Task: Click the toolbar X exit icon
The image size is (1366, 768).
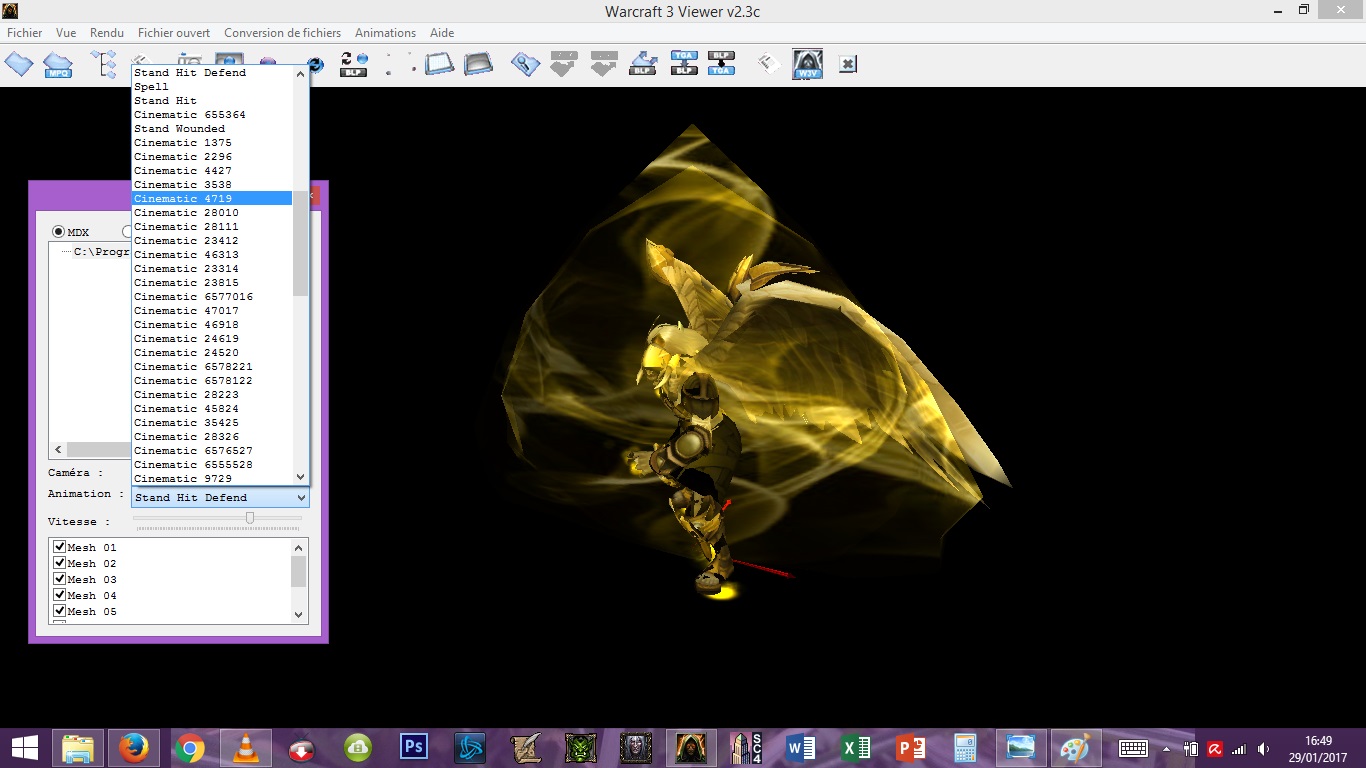Action: pyautogui.click(x=847, y=64)
